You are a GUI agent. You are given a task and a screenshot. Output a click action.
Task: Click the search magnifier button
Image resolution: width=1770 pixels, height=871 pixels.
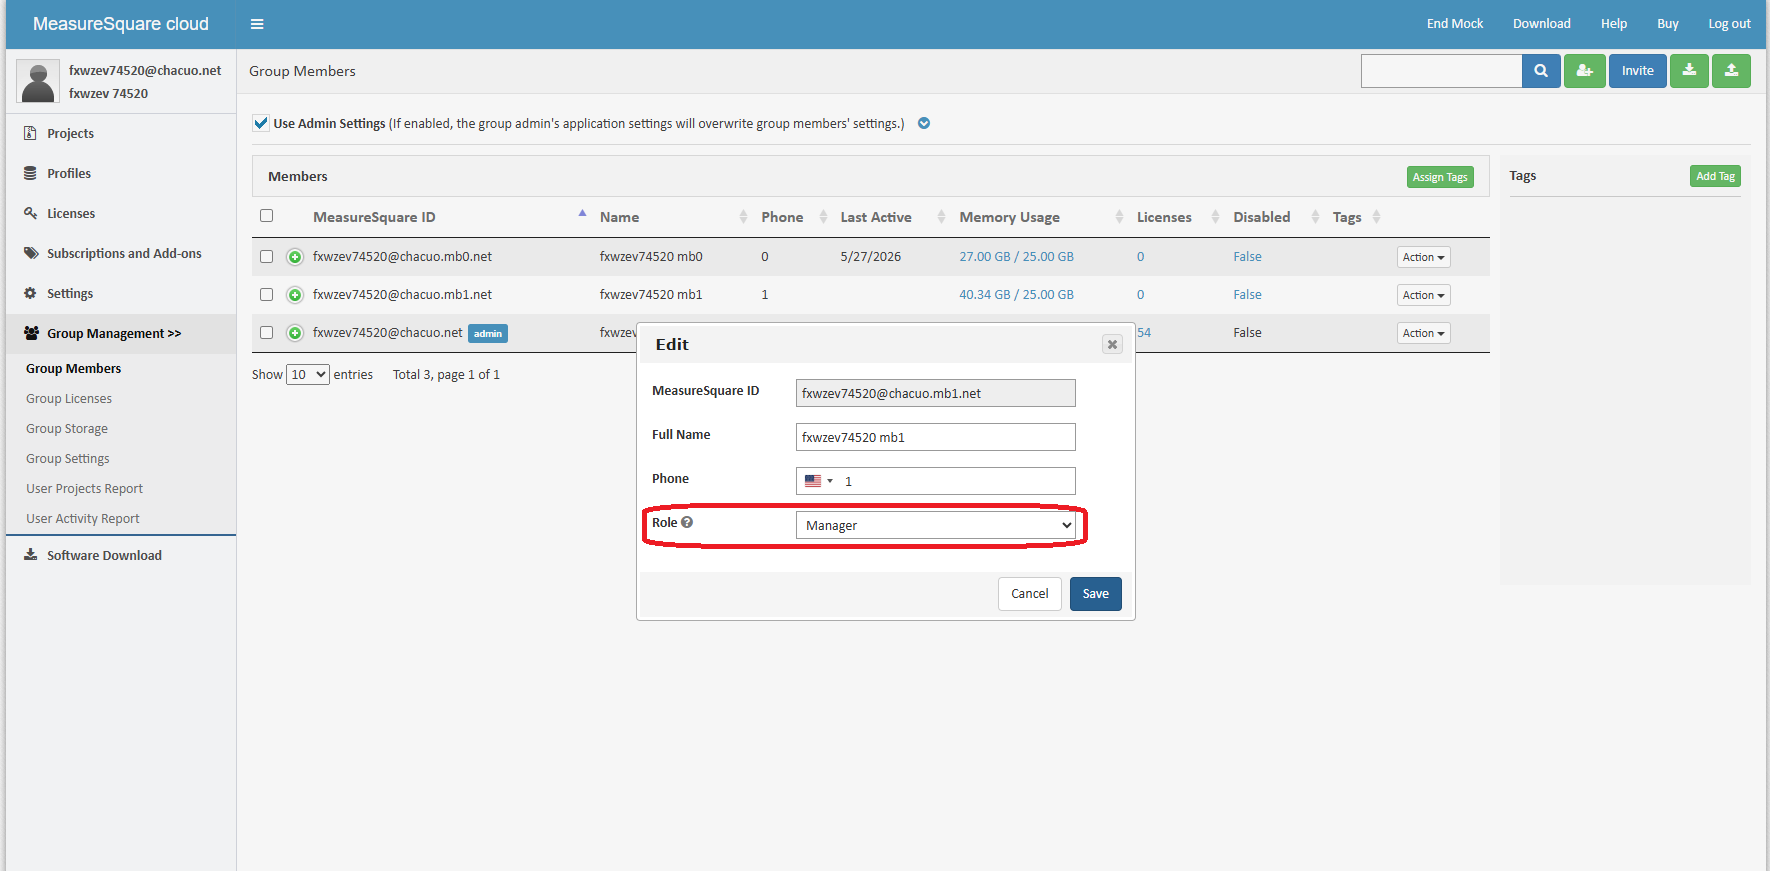[x=1541, y=71]
